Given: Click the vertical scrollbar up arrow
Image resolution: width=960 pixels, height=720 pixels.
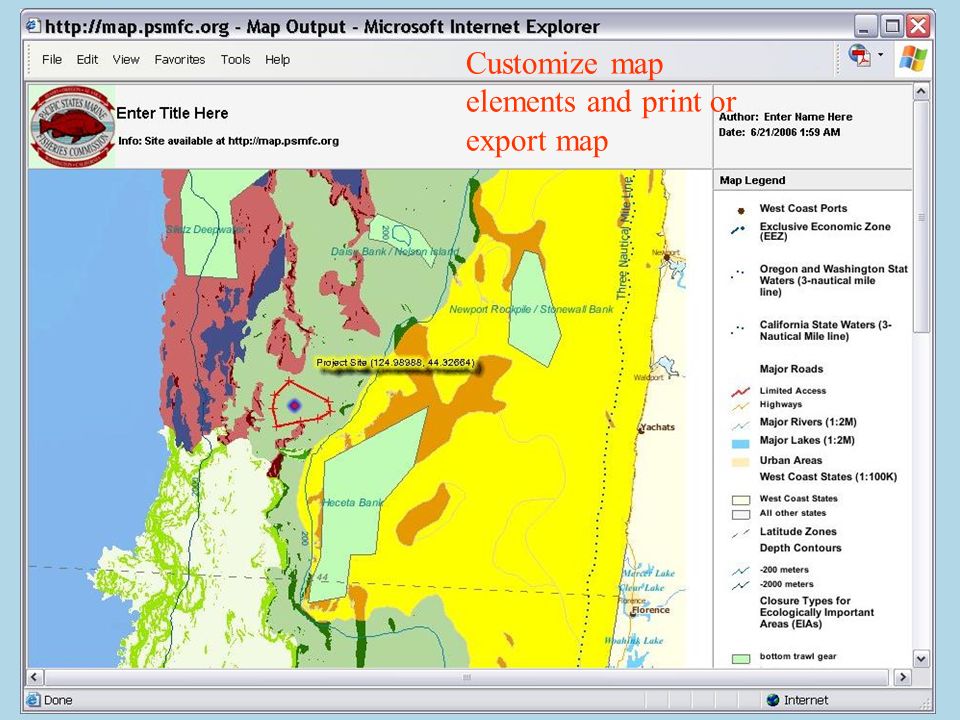Looking at the screenshot, I should coord(921,92).
